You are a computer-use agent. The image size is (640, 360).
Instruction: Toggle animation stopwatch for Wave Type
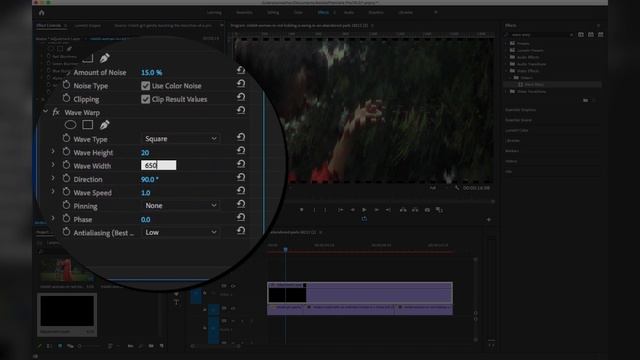(x=66, y=138)
